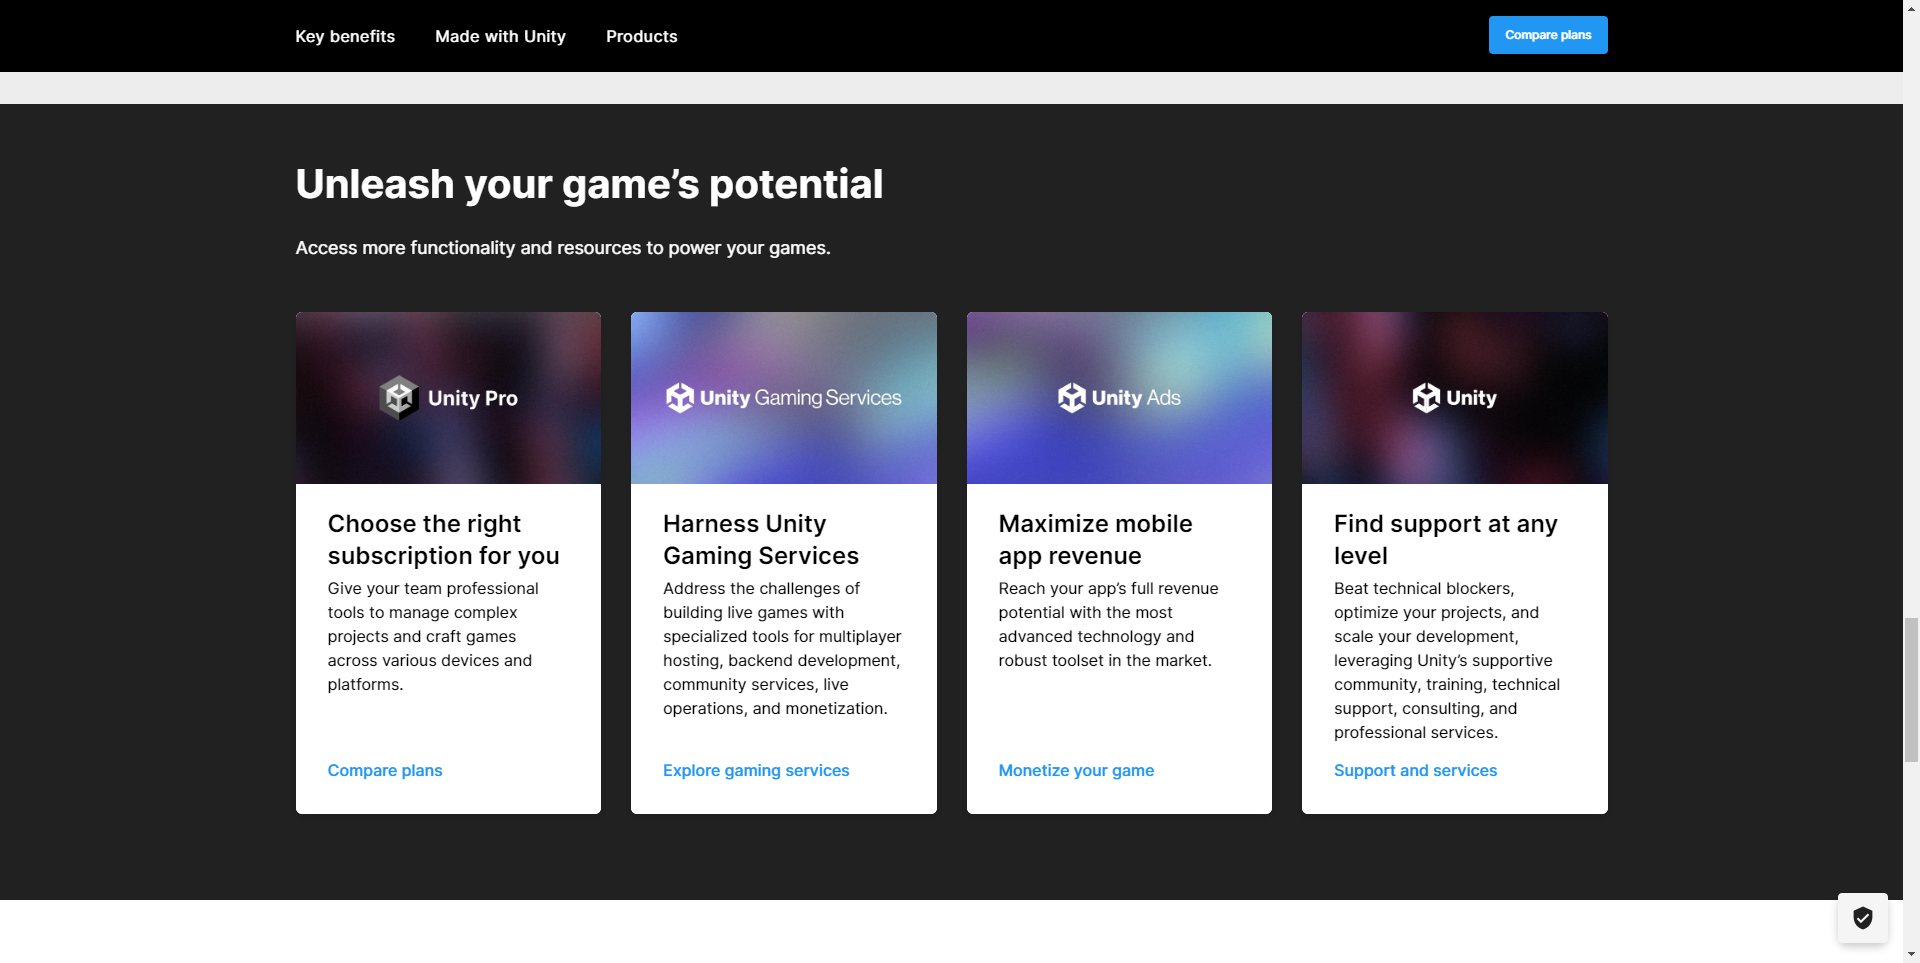Click Unity Pro description about professional tools
Screen dimensions: 1920x963
(433, 636)
